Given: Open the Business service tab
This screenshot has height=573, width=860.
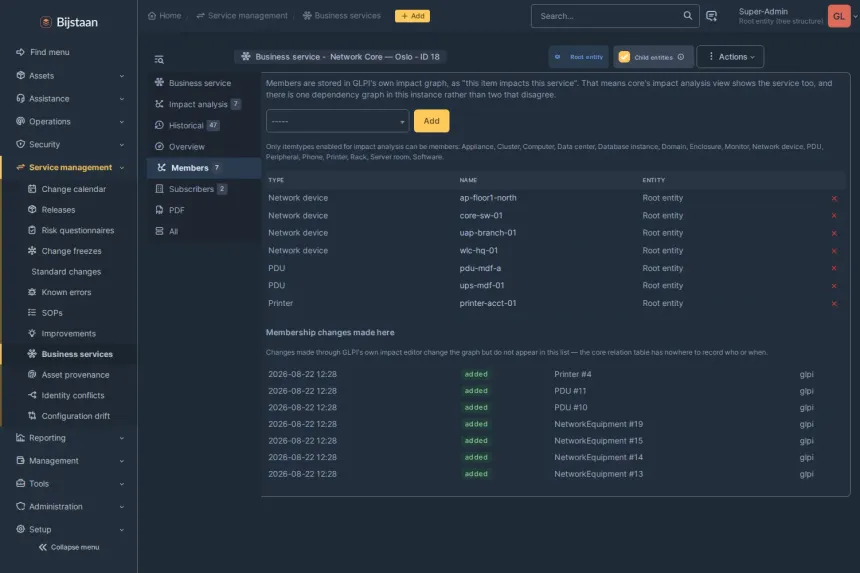Looking at the screenshot, I should coord(203,83).
